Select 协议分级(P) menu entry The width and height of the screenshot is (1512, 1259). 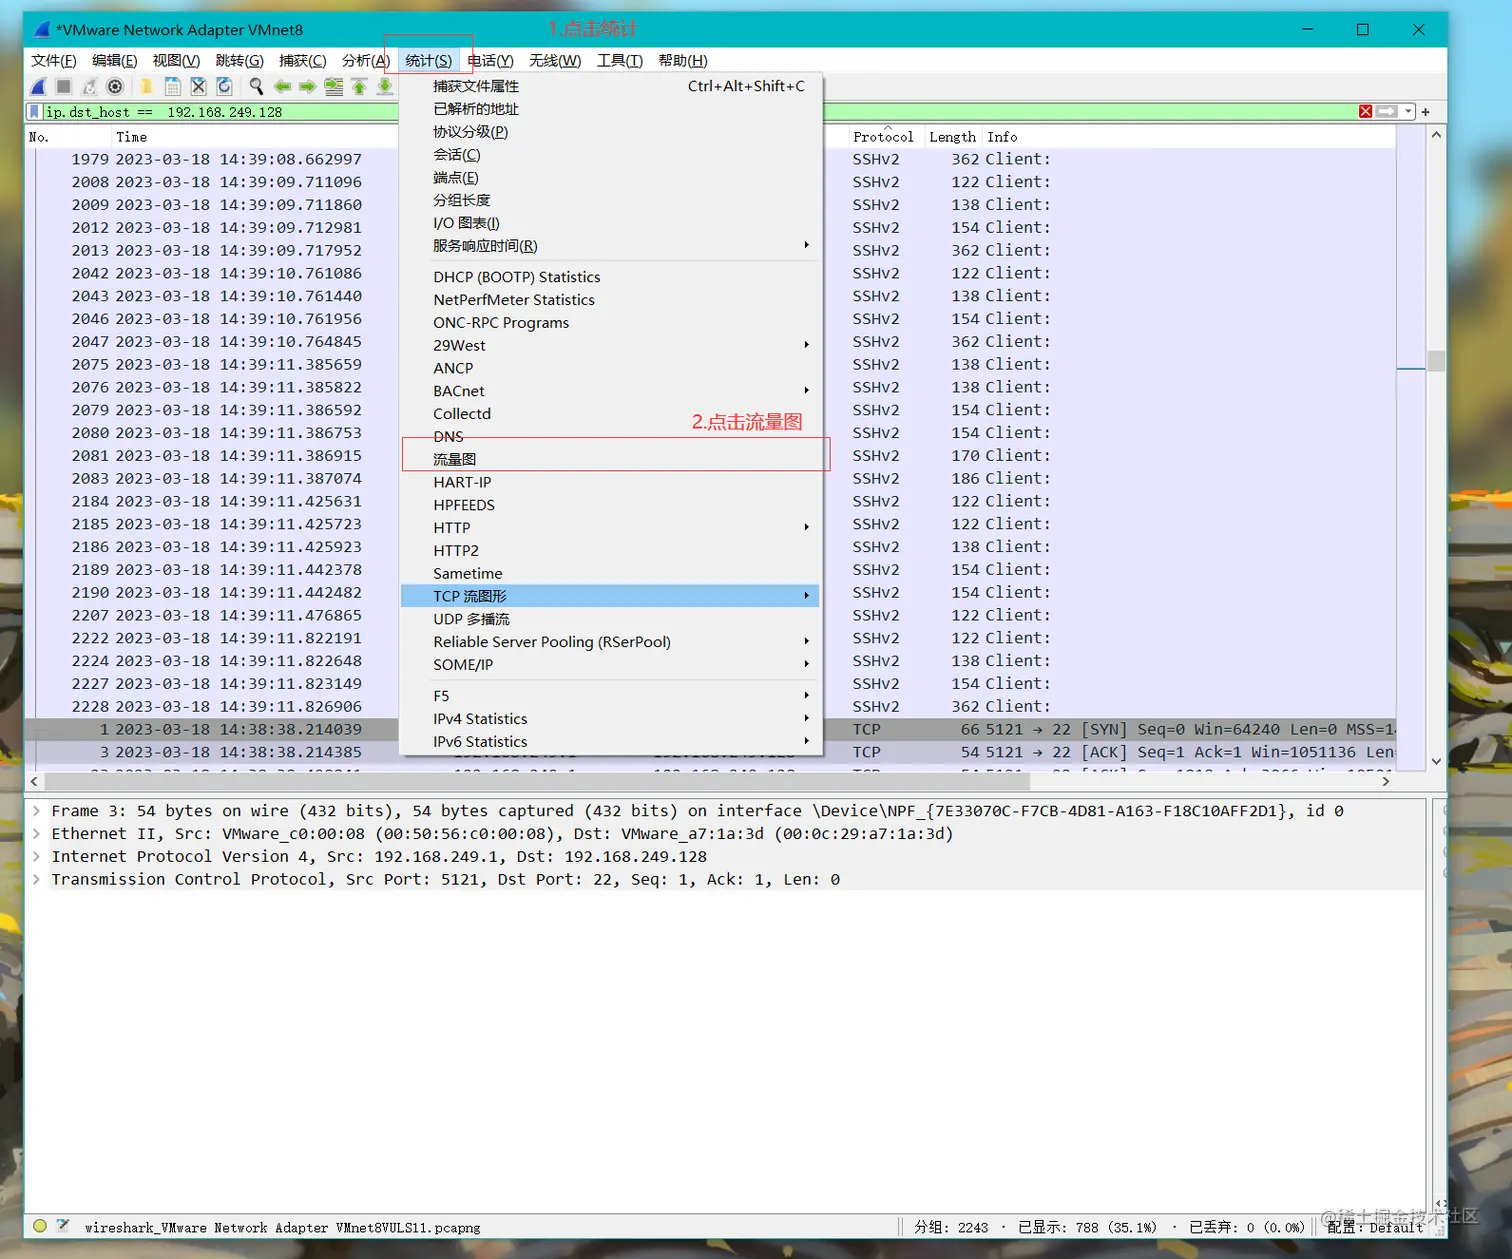tap(610, 132)
